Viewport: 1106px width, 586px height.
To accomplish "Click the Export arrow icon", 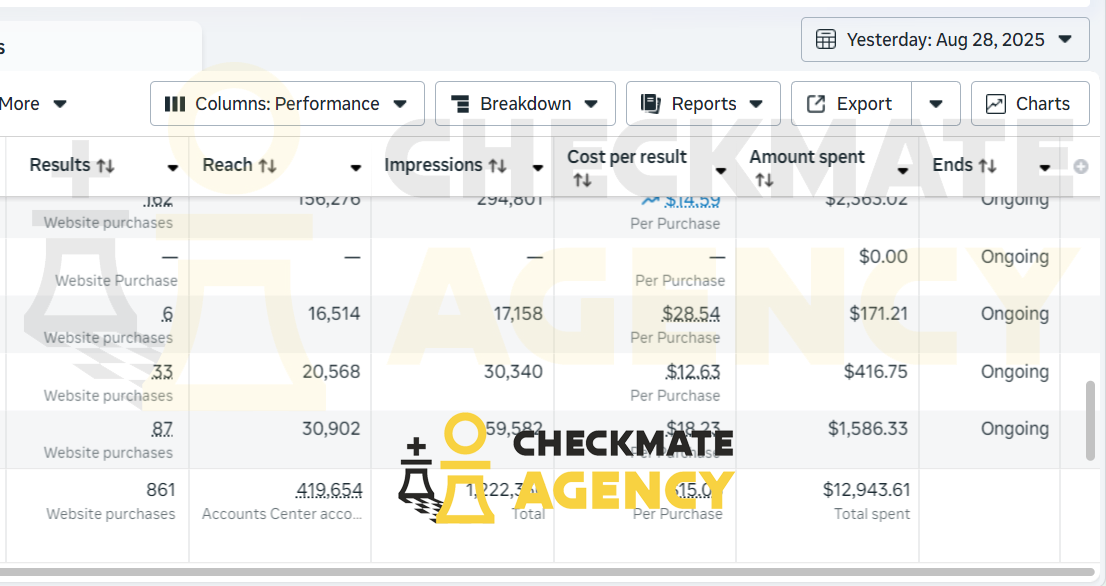I will 816,104.
